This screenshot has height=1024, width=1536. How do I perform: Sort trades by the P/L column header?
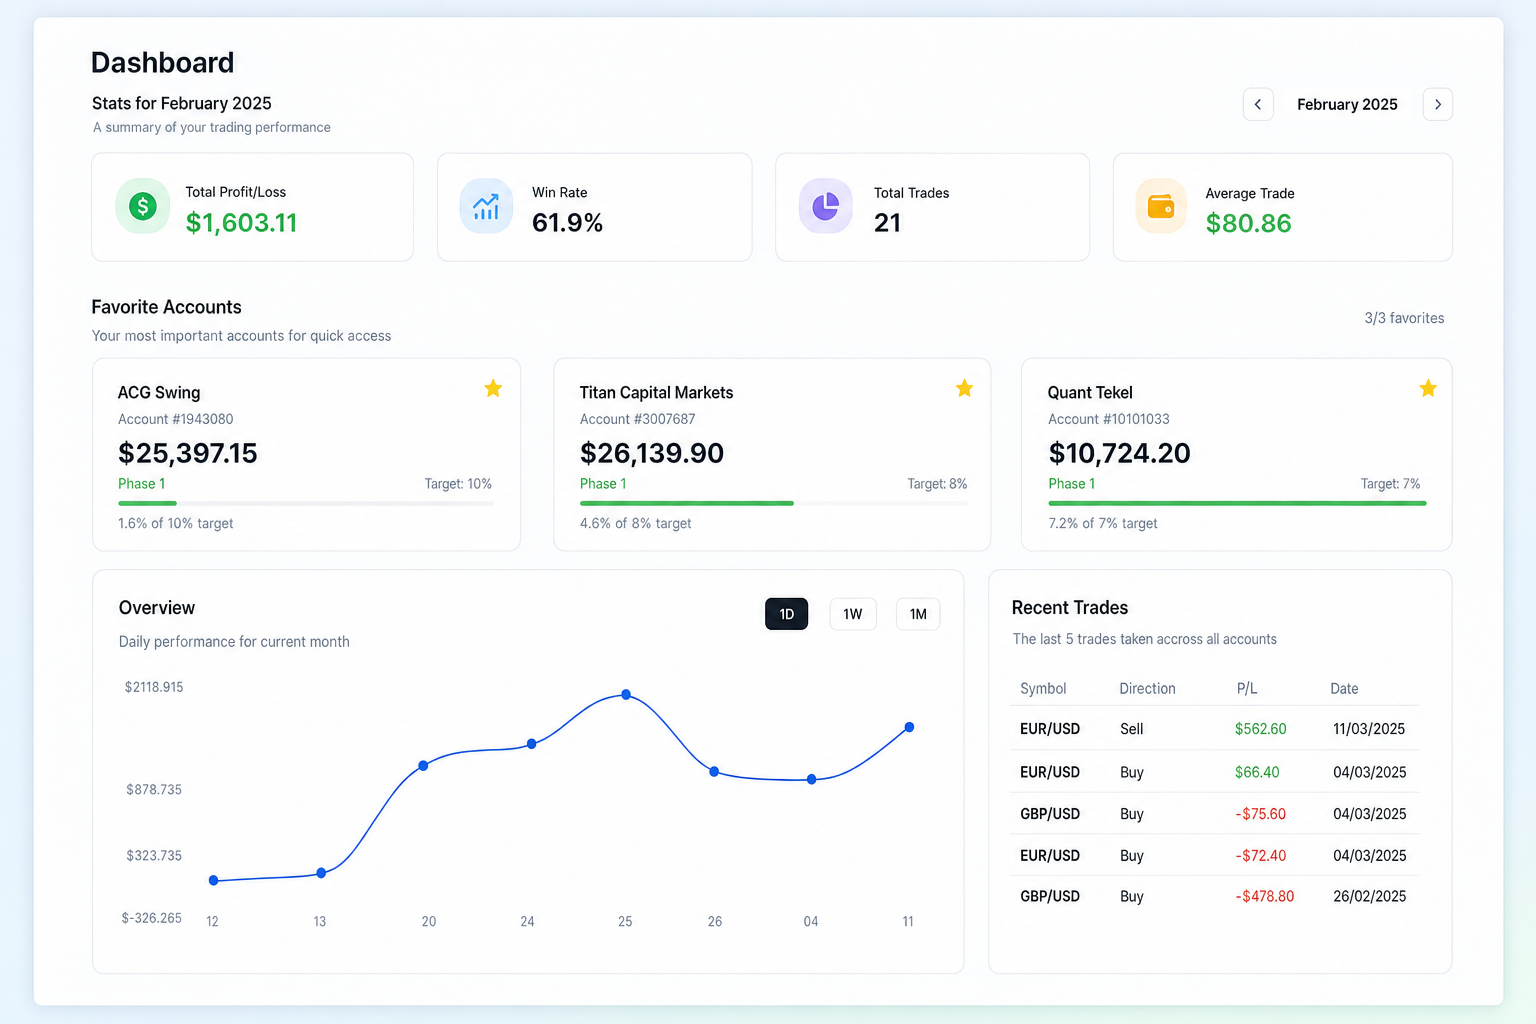[1246, 688]
